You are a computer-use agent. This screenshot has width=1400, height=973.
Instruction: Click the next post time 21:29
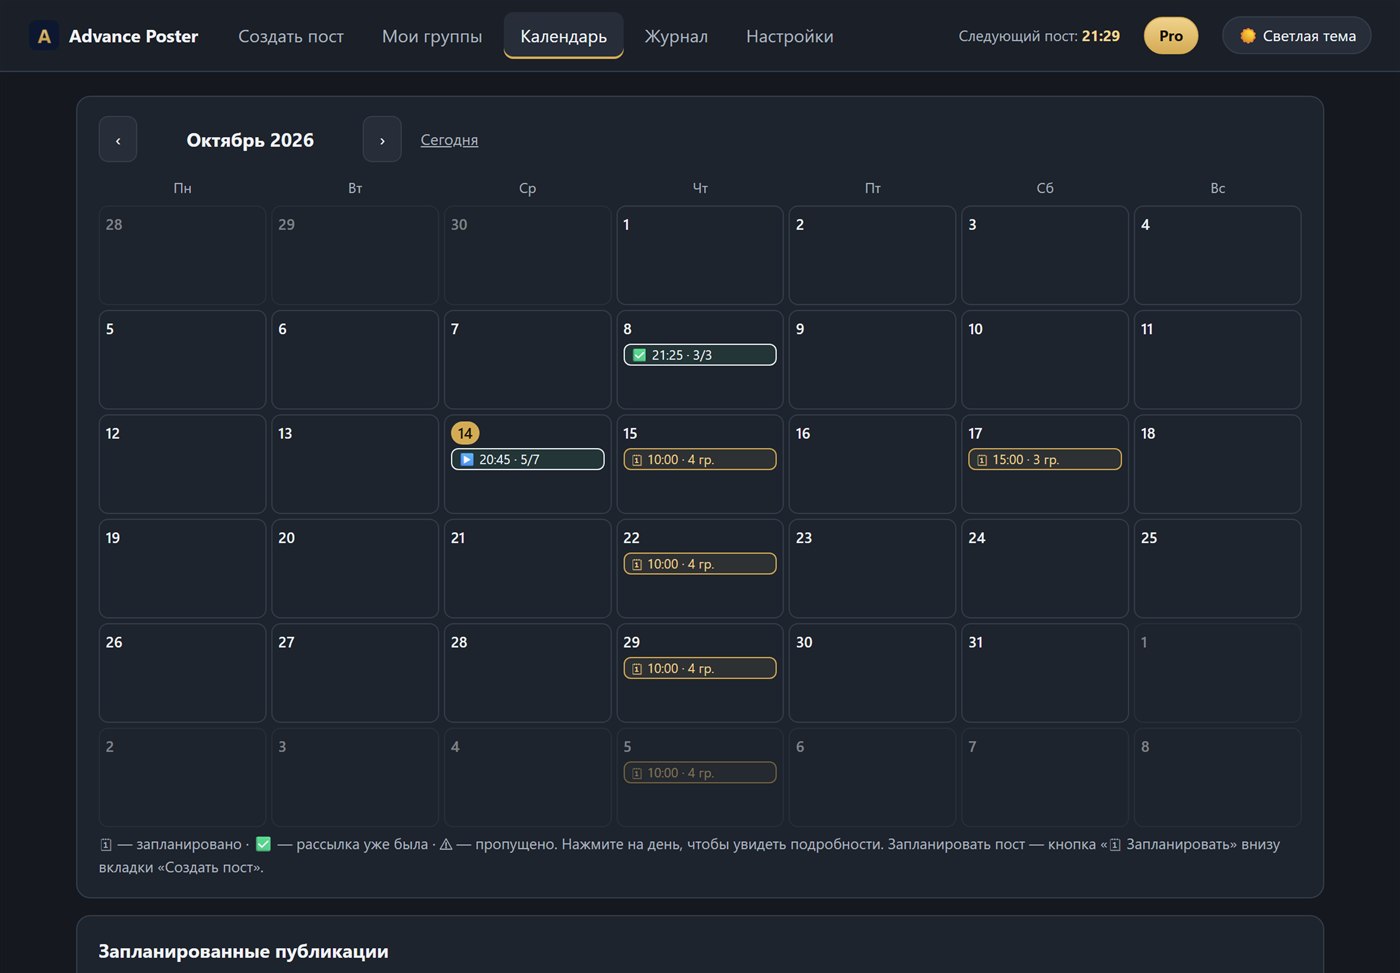pyautogui.click(x=1101, y=36)
